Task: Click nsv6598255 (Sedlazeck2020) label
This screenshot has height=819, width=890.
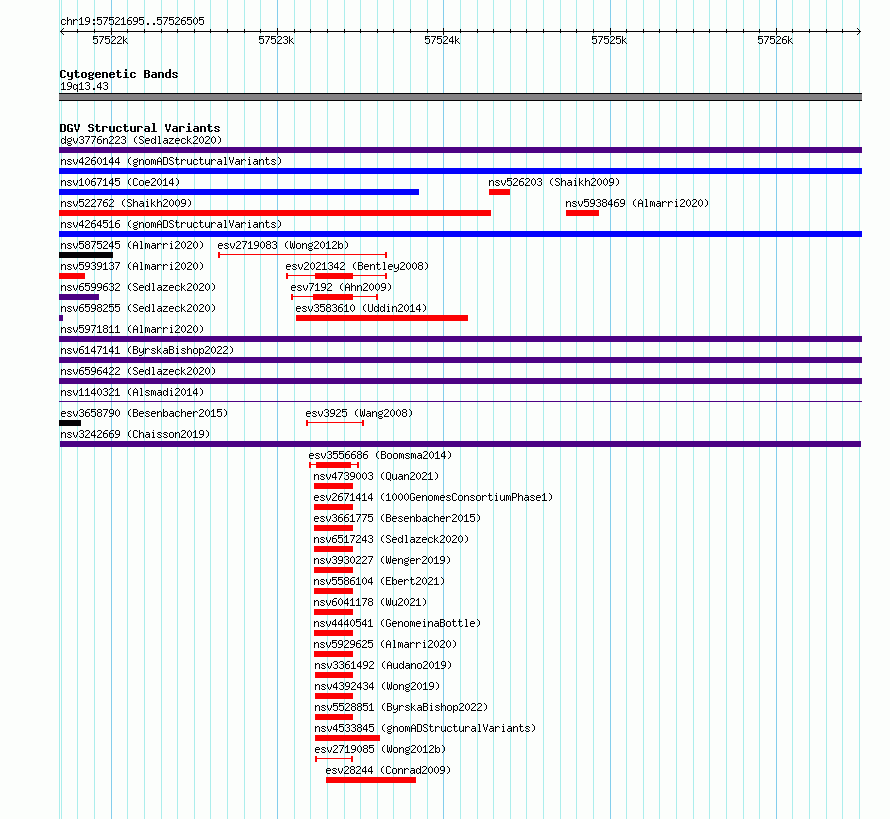Action: [x=138, y=308]
